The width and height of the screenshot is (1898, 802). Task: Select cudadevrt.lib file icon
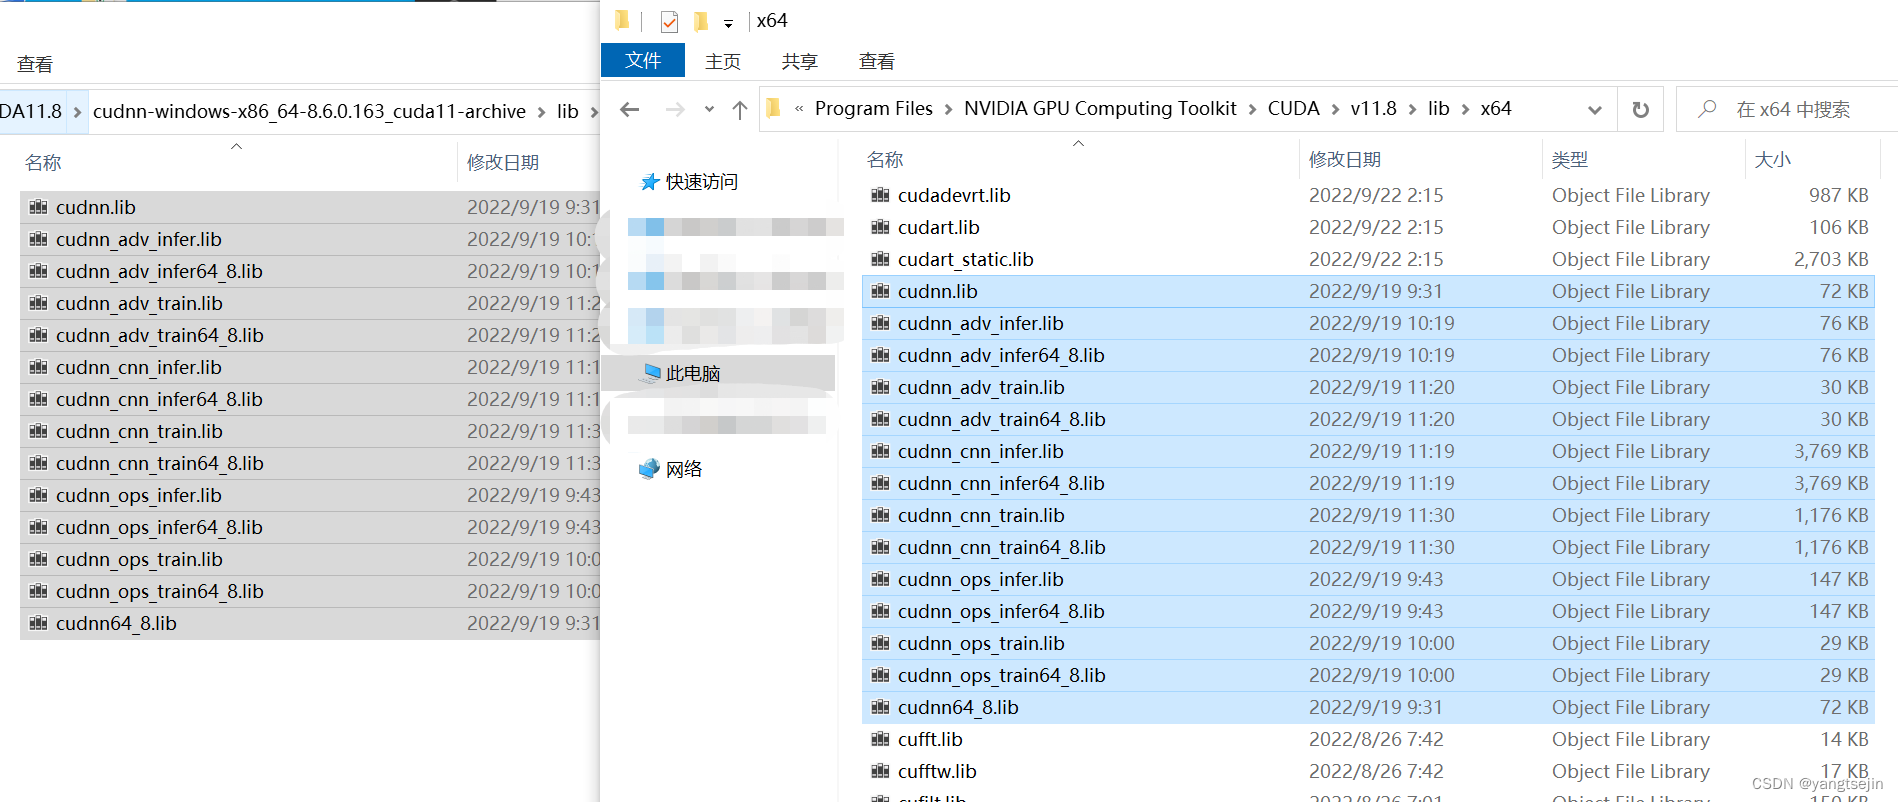click(880, 195)
